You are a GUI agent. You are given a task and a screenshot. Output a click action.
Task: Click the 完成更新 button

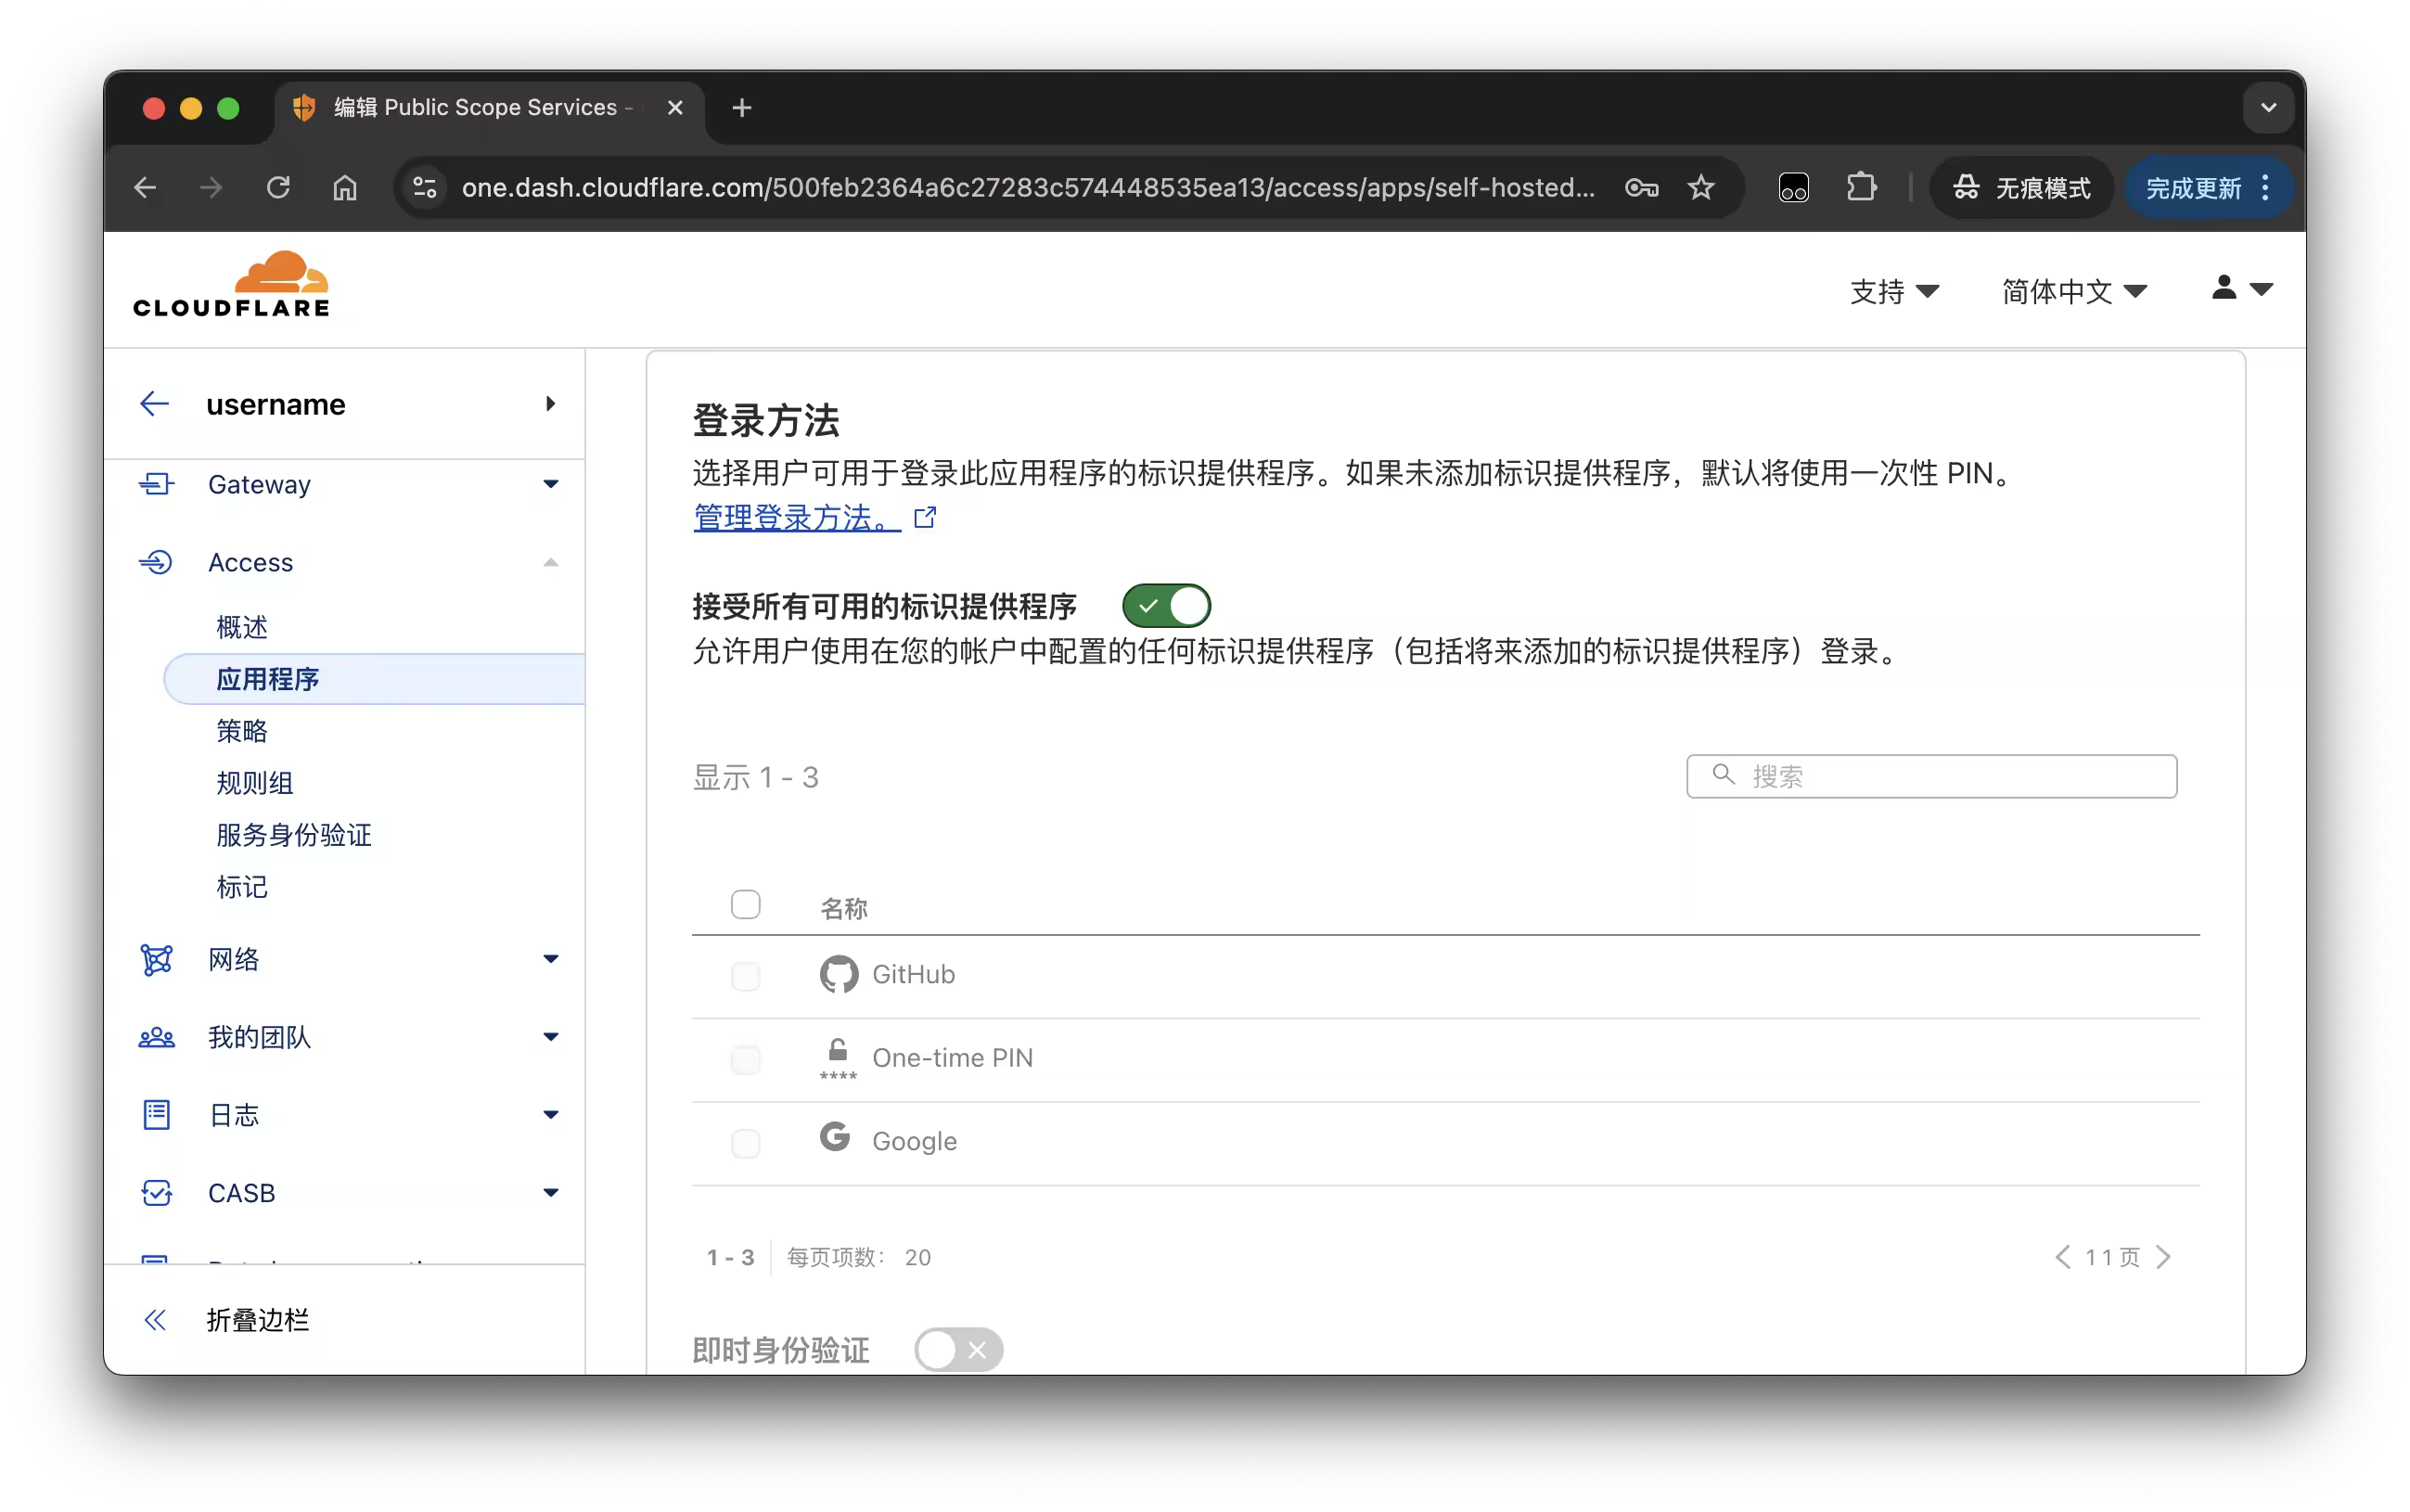pyautogui.click(x=2192, y=187)
